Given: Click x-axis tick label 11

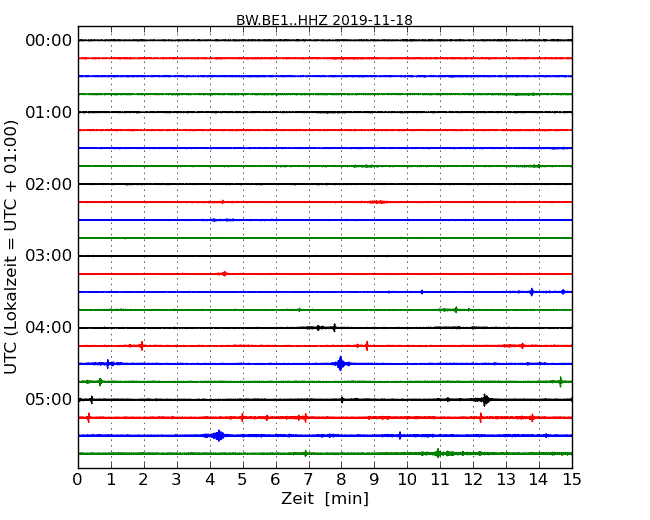Looking at the screenshot, I should pyautogui.click(x=440, y=479).
